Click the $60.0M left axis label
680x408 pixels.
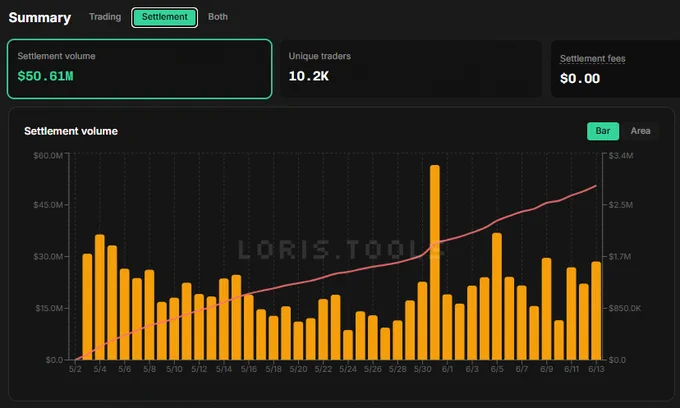(x=48, y=155)
